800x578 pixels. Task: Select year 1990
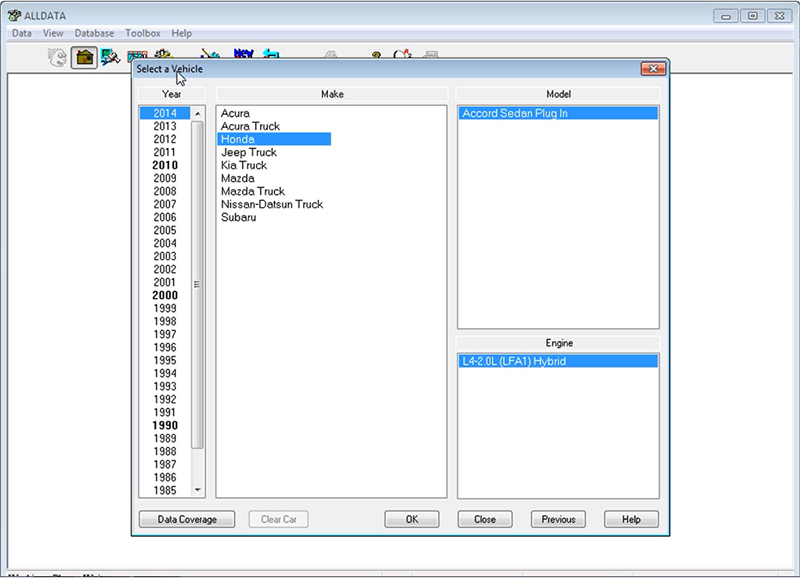[x=165, y=425]
